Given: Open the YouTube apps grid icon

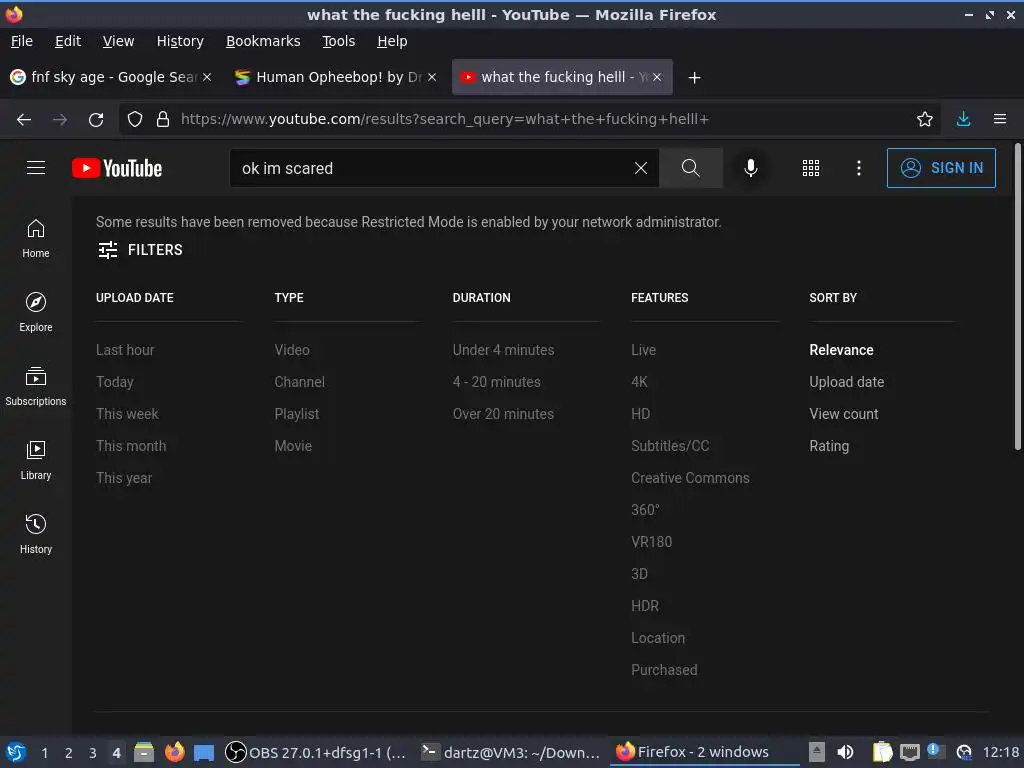Looking at the screenshot, I should click(810, 168).
